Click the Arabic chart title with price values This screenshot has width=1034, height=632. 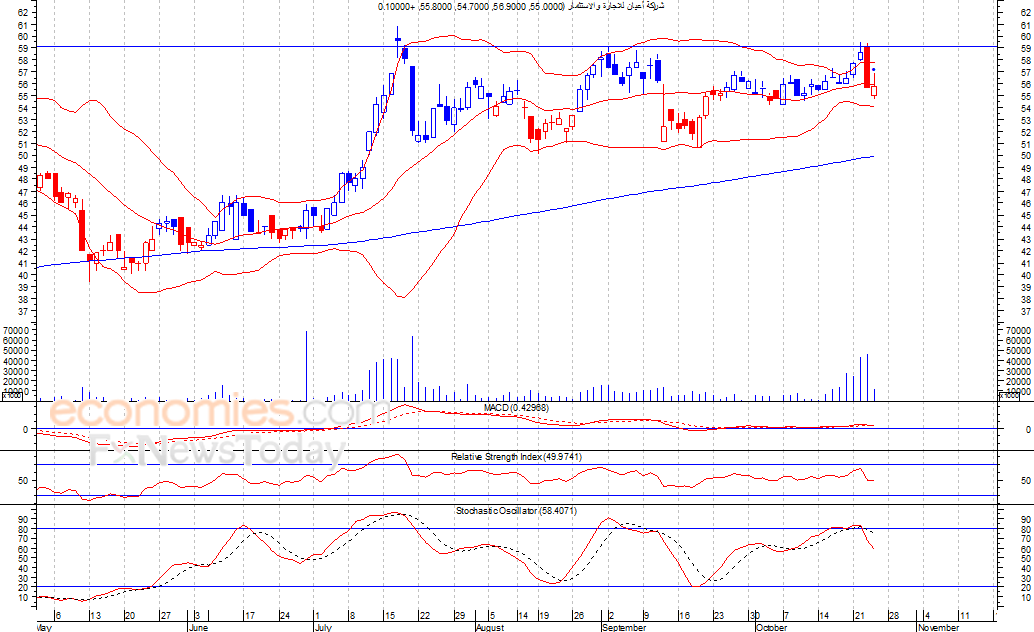click(x=521, y=6)
